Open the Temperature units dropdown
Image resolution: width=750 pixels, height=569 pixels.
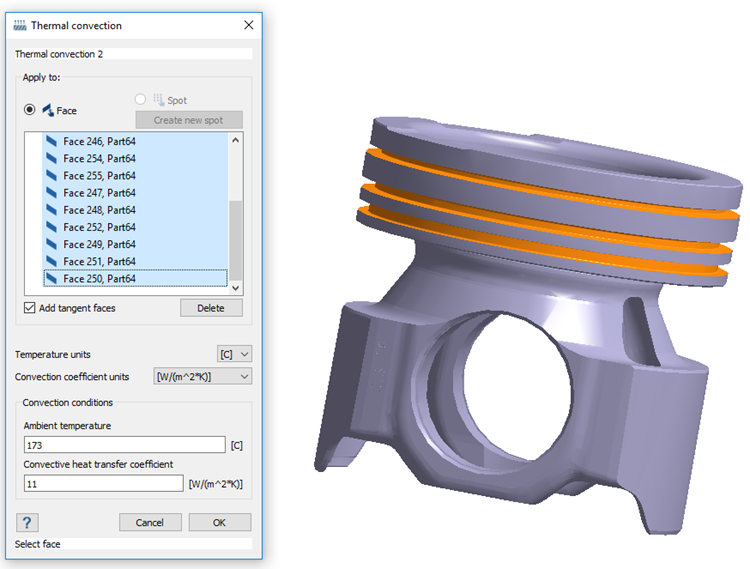click(235, 354)
